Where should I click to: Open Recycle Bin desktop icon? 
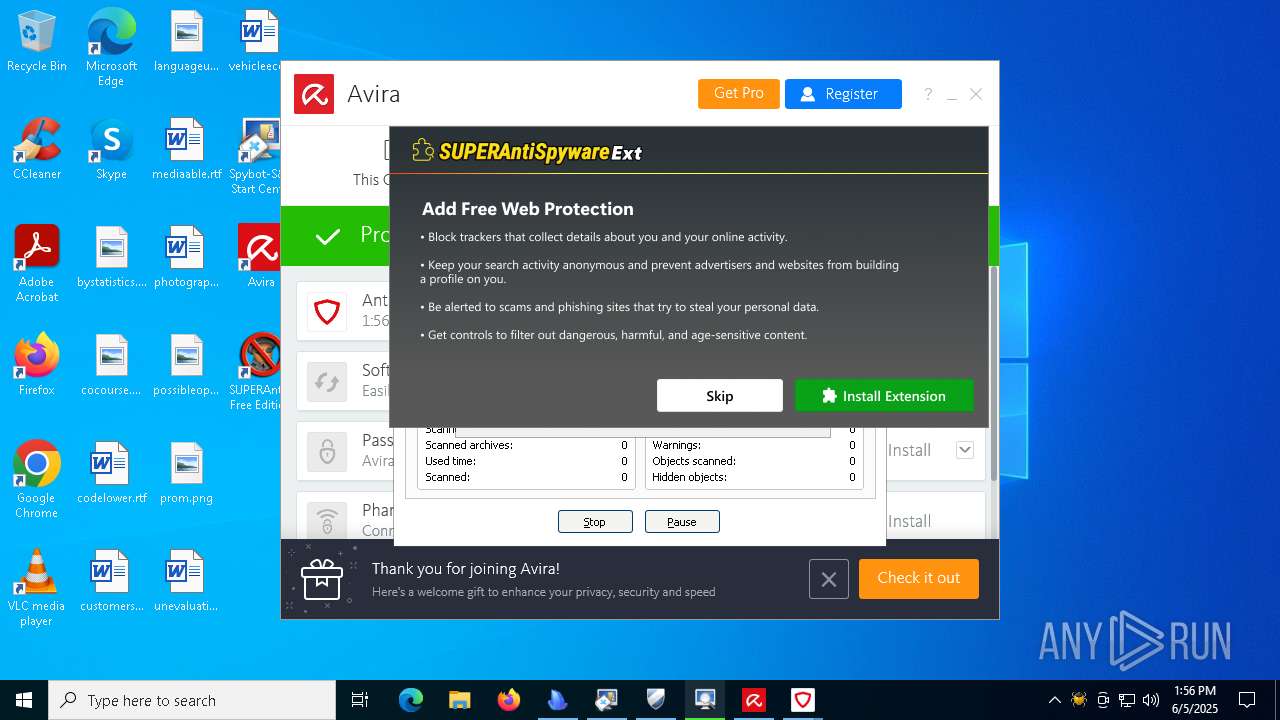37,42
